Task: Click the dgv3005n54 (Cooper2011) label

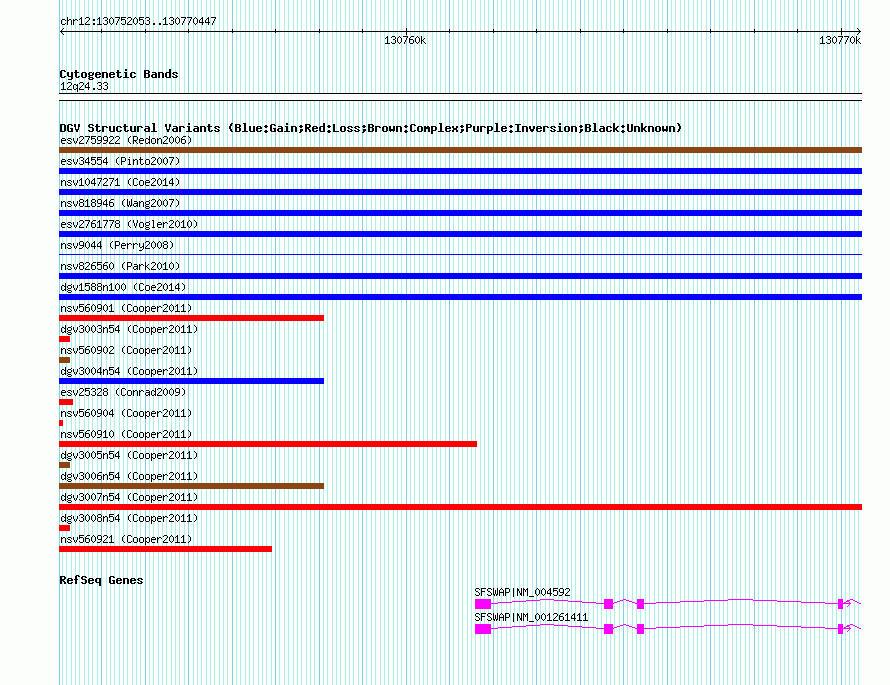Action: point(129,455)
